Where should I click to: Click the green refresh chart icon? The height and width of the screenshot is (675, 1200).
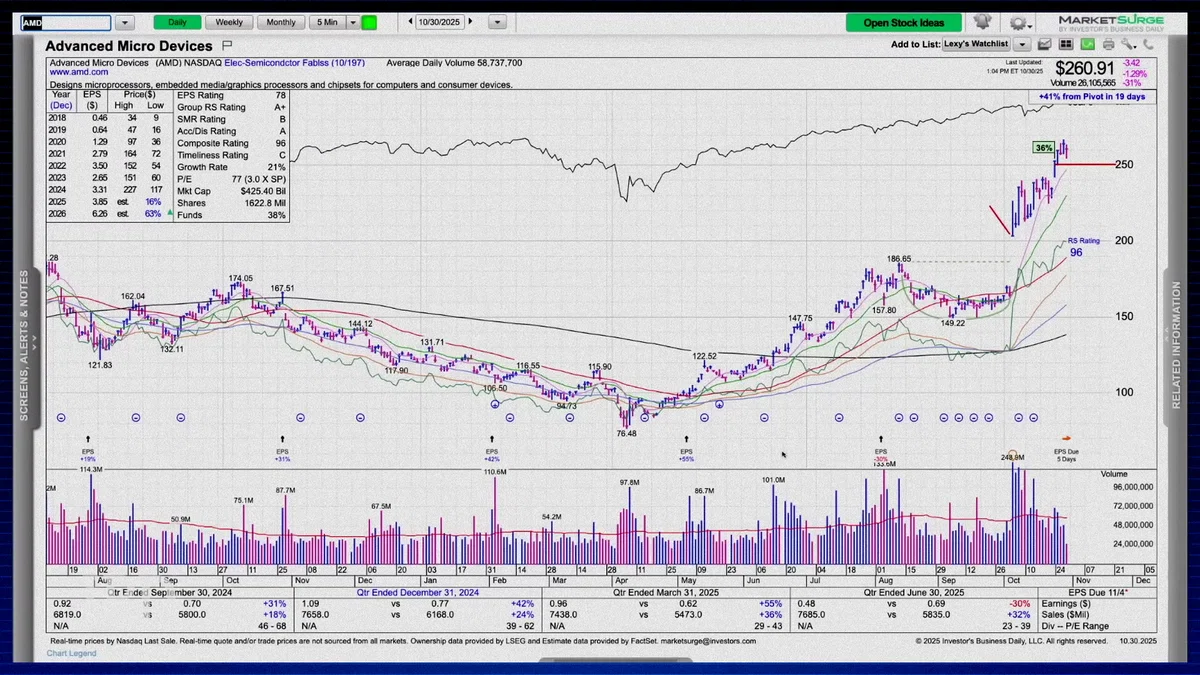1088,44
